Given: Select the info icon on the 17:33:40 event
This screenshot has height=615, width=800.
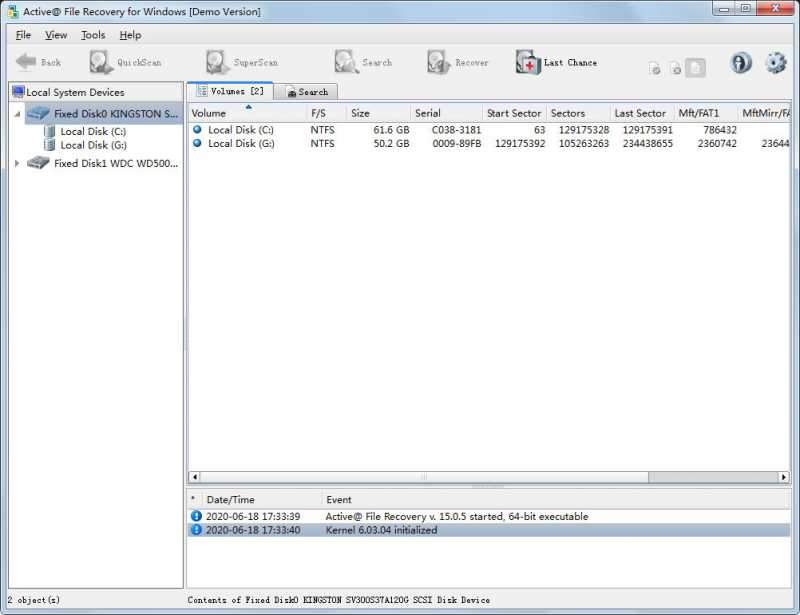Looking at the screenshot, I should [198, 530].
